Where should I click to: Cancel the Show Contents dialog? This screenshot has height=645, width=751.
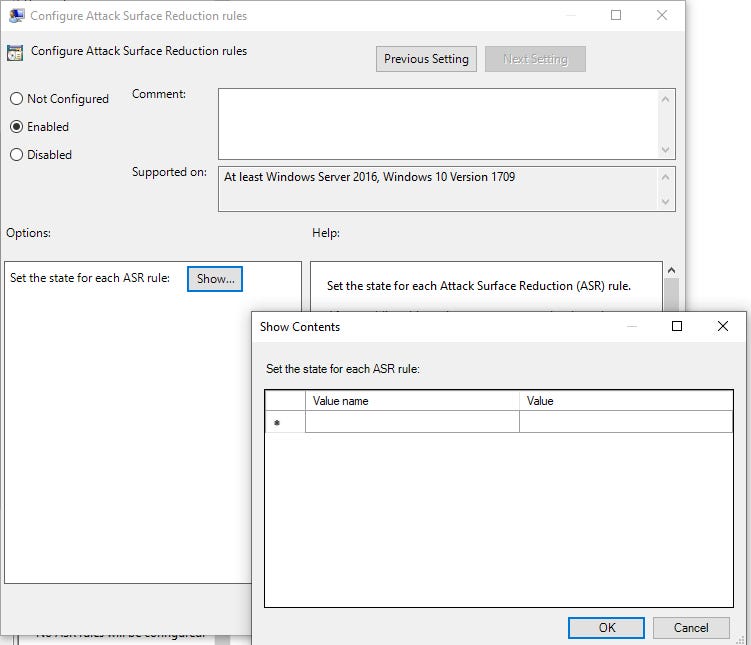[x=691, y=628]
